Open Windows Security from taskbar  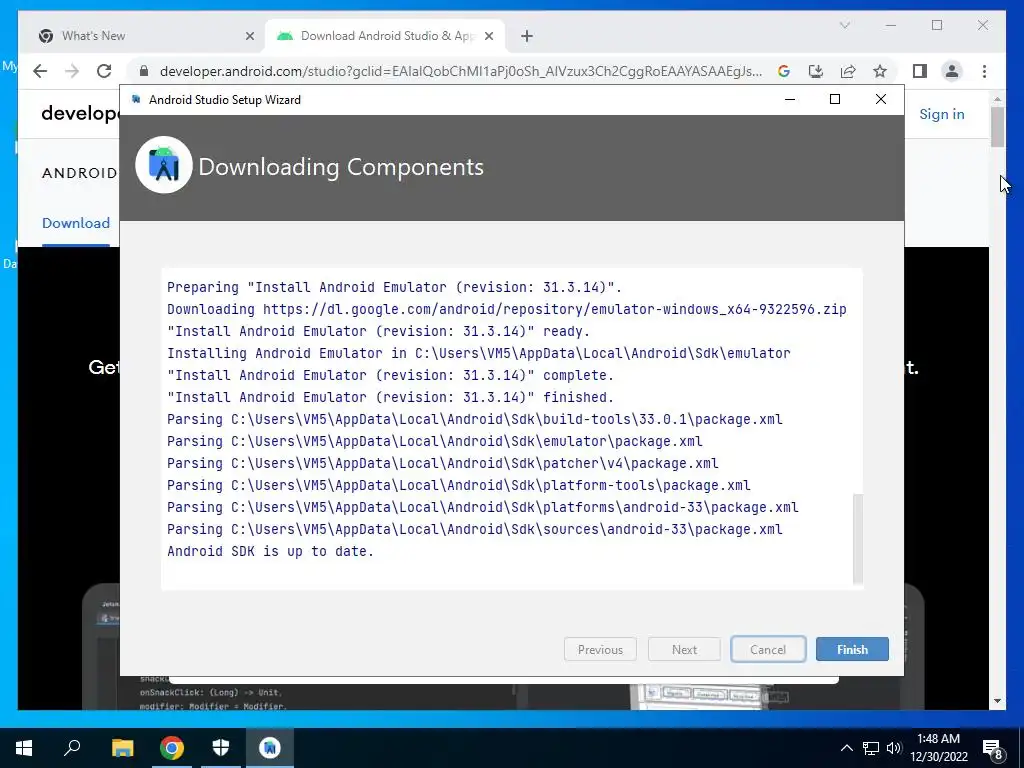click(221, 748)
